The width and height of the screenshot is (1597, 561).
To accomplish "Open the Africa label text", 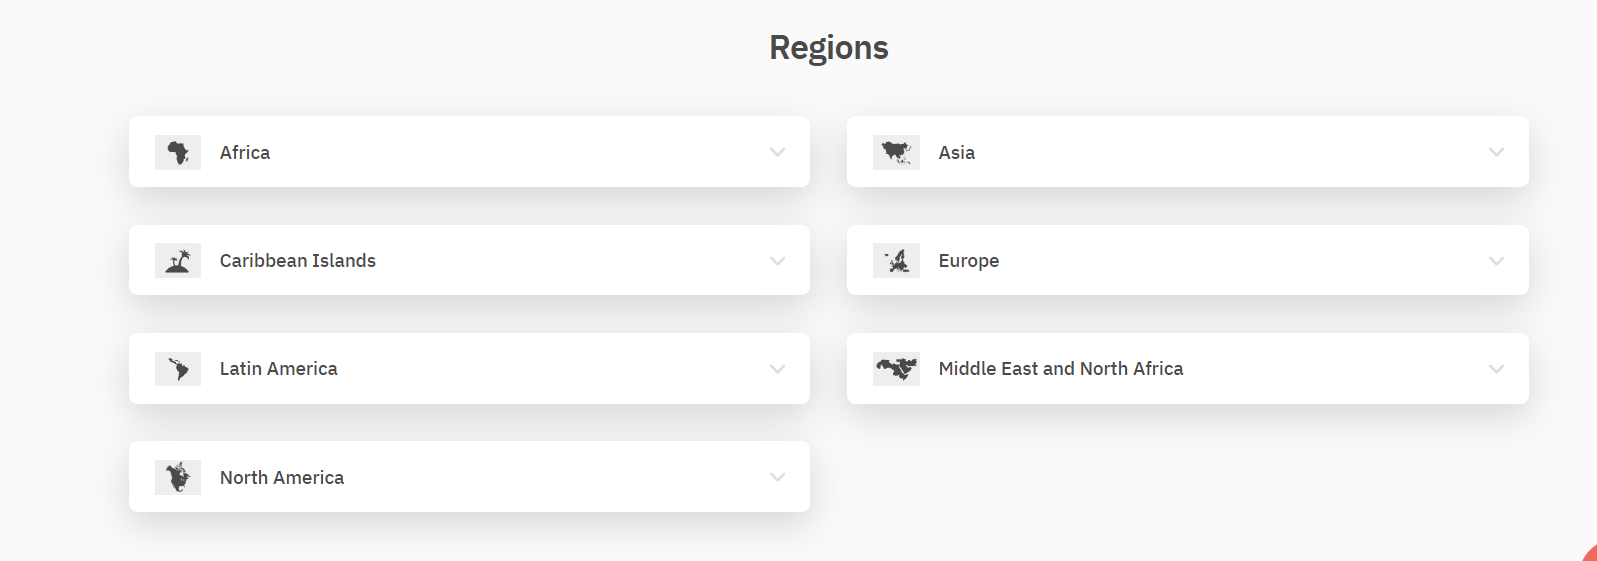I will [x=245, y=152].
